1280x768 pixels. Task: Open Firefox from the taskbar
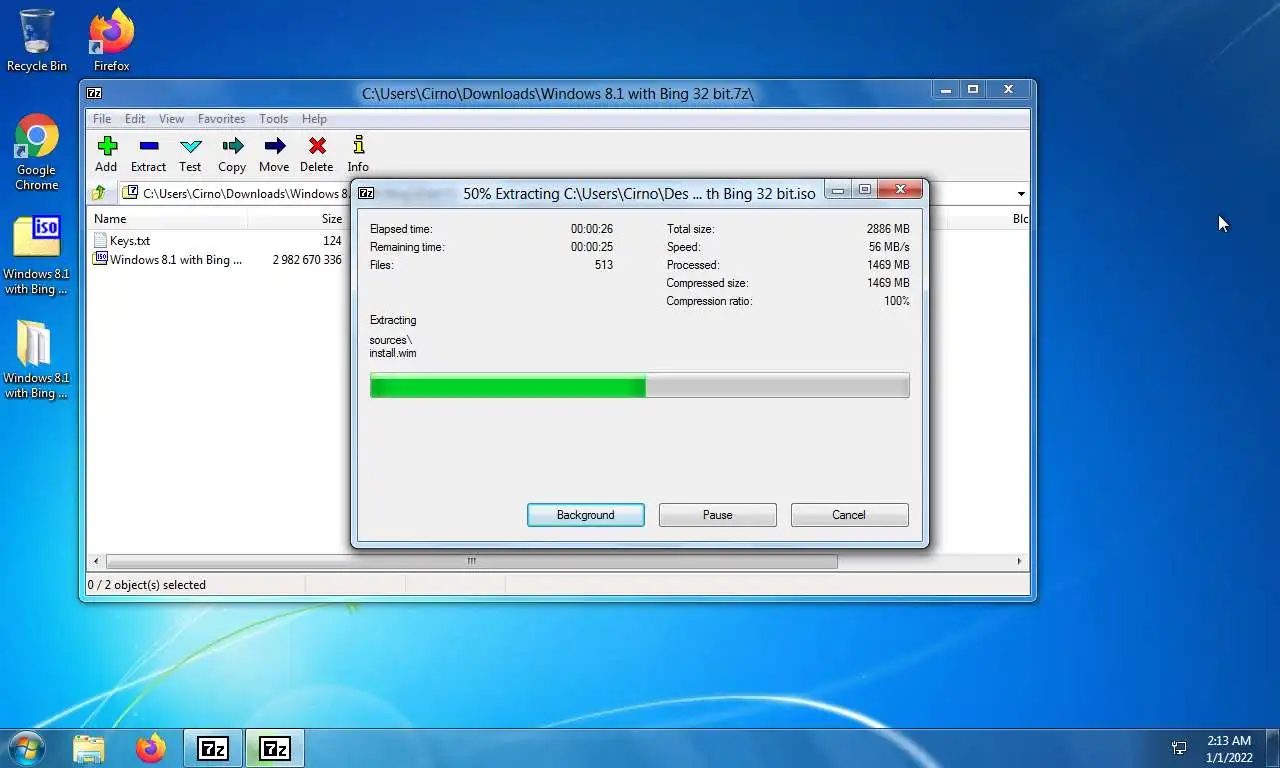click(x=151, y=748)
